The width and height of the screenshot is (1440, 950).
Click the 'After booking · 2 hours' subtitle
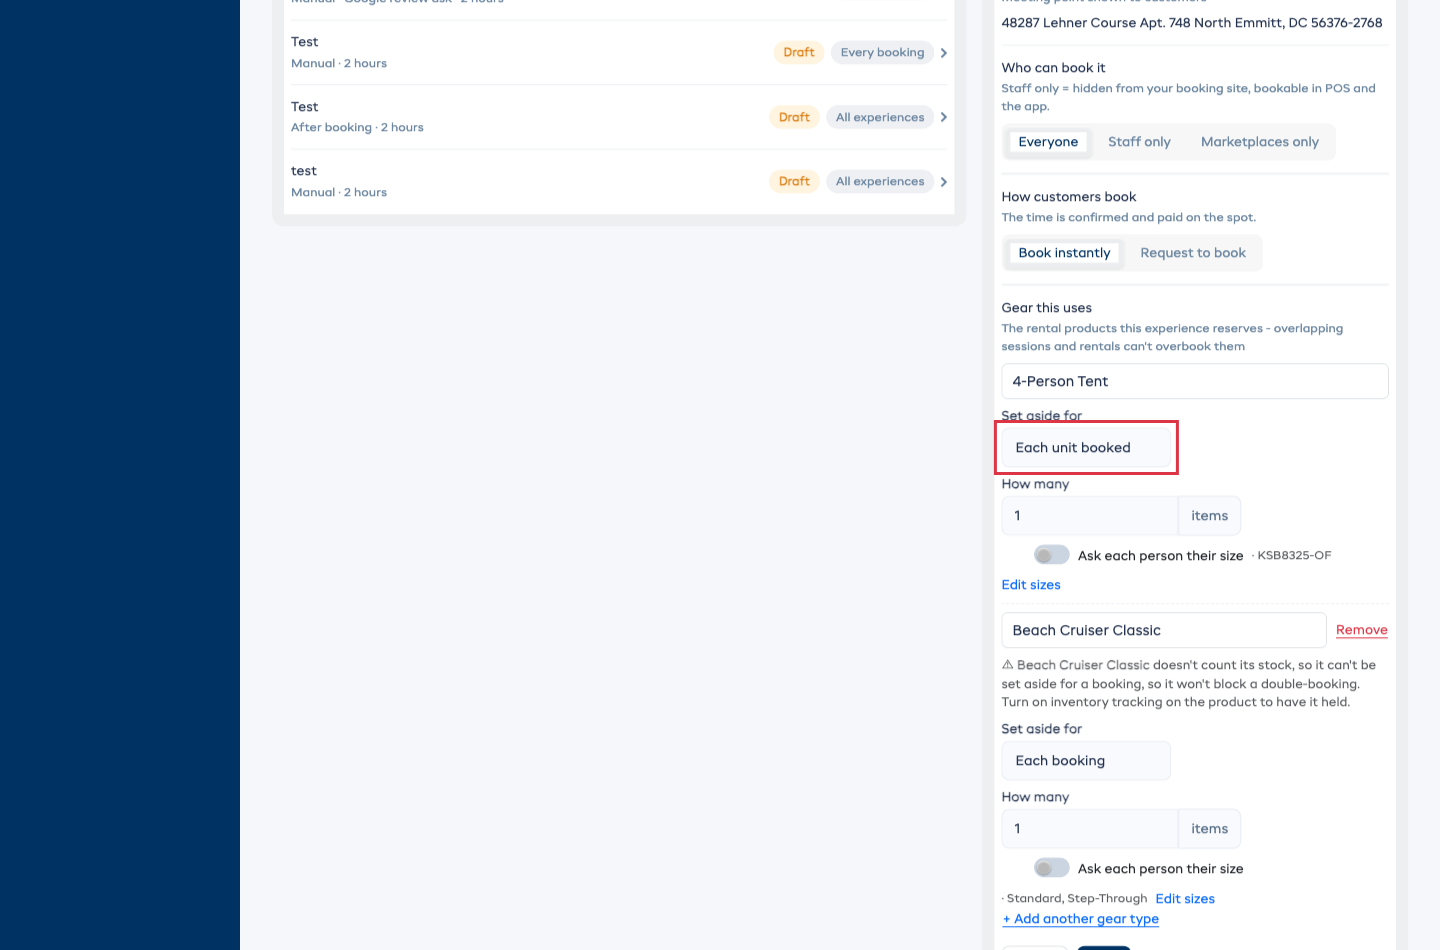[x=357, y=128]
